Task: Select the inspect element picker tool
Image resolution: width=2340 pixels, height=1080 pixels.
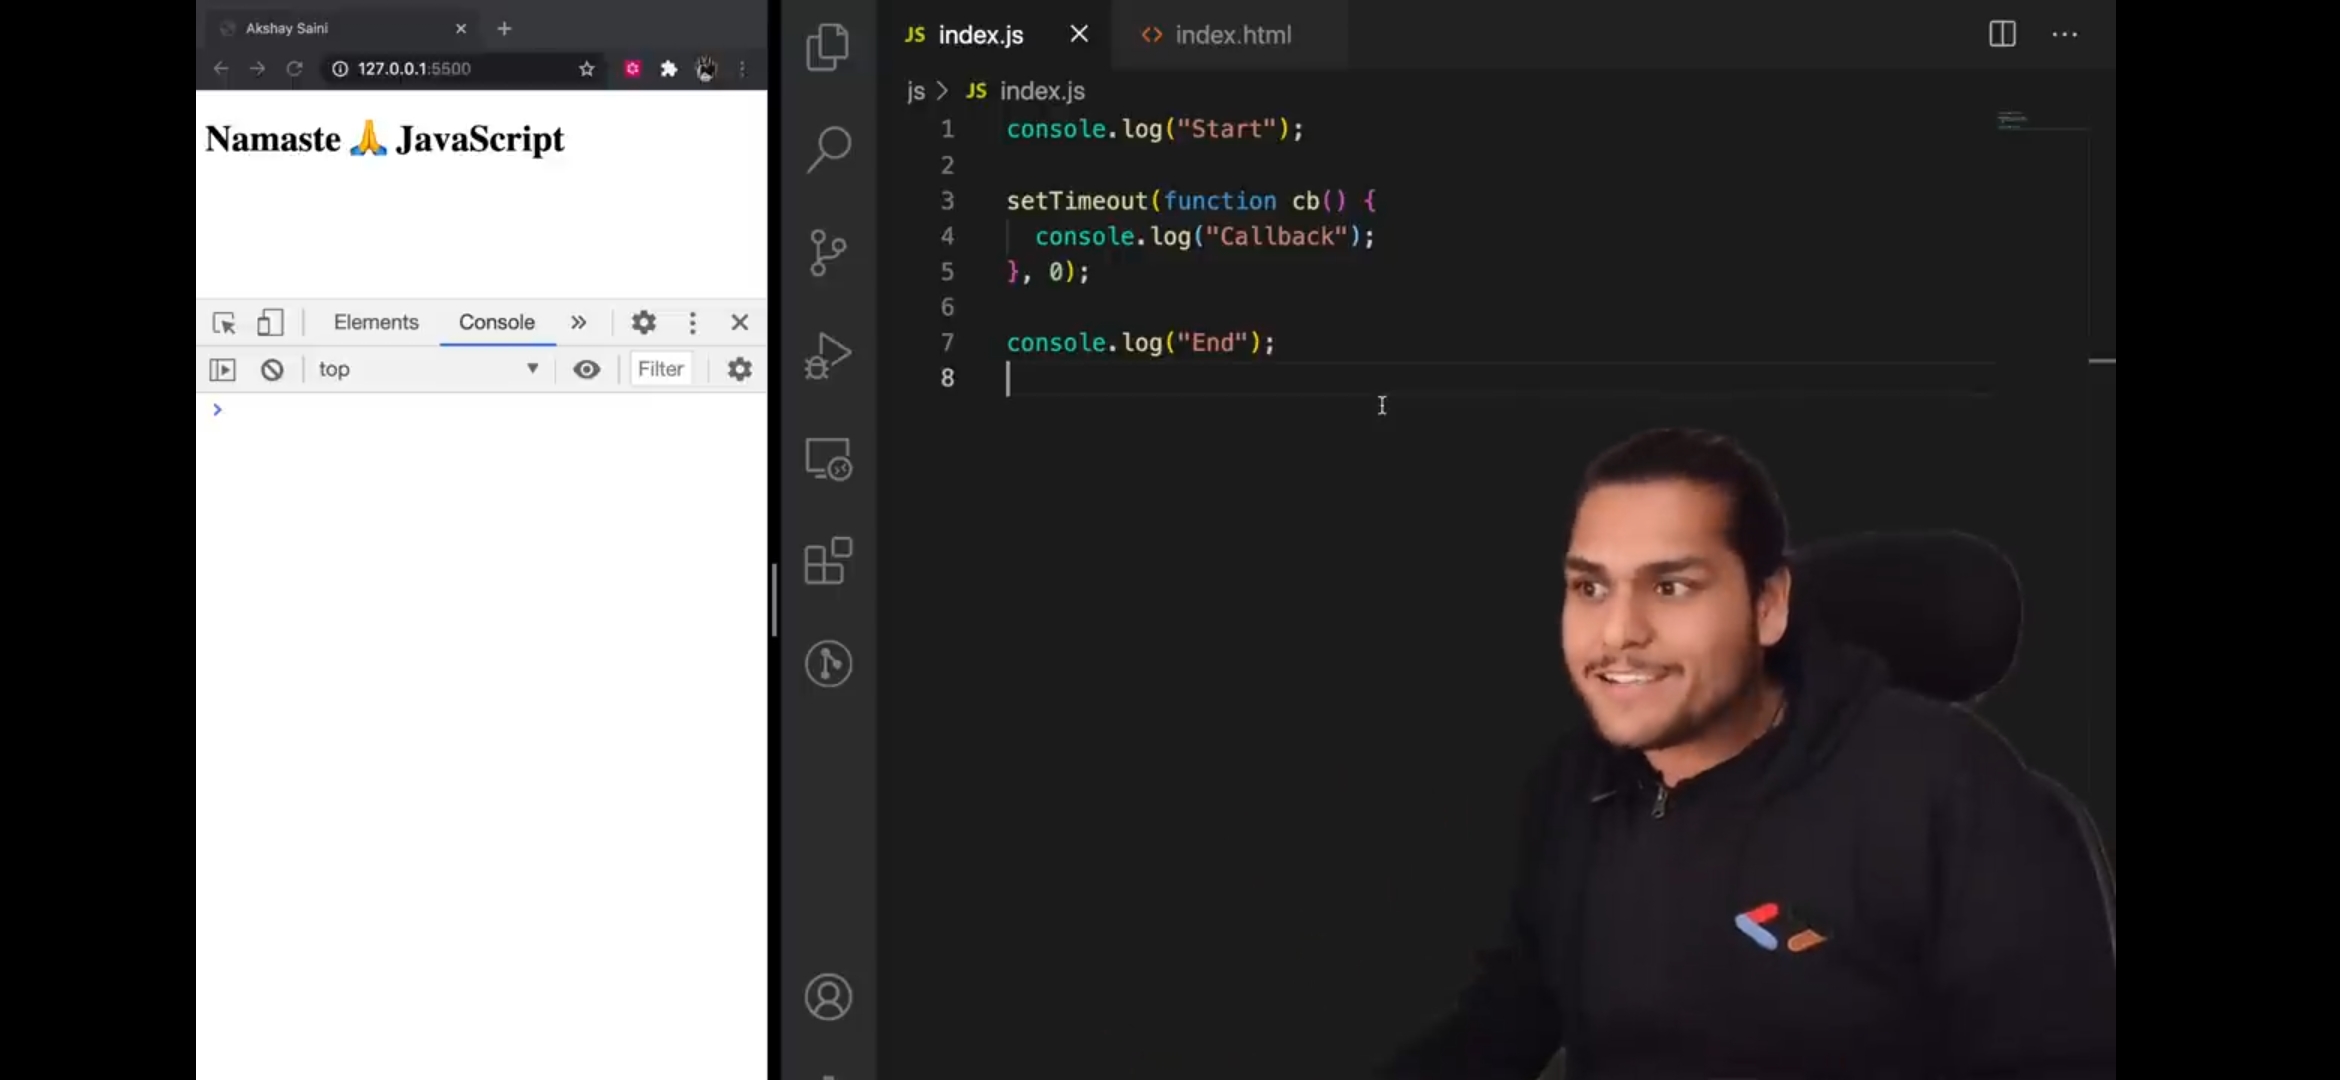Action: point(224,323)
